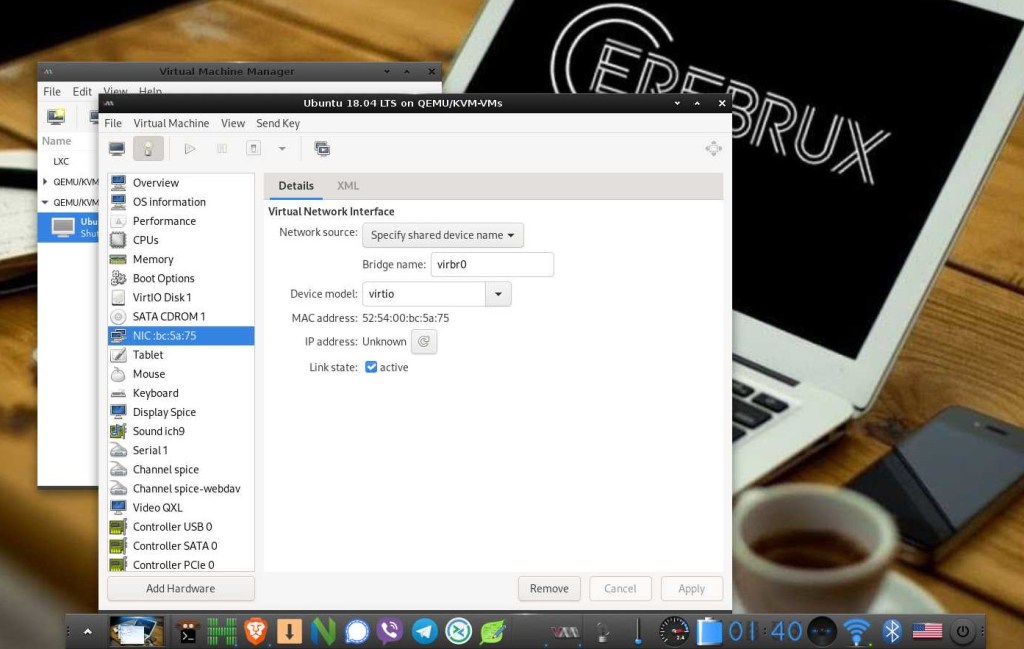Uncheck the Link state active checkbox
Screen dimensions: 1024x649
click(371, 367)
